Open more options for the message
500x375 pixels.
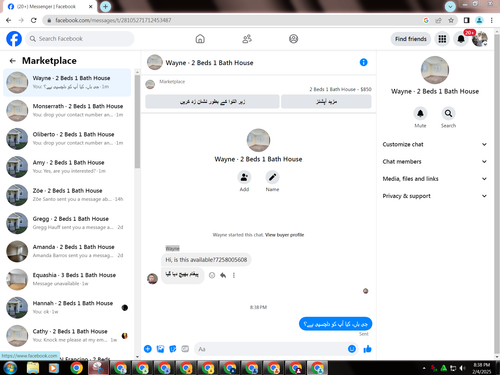point(234,275)
